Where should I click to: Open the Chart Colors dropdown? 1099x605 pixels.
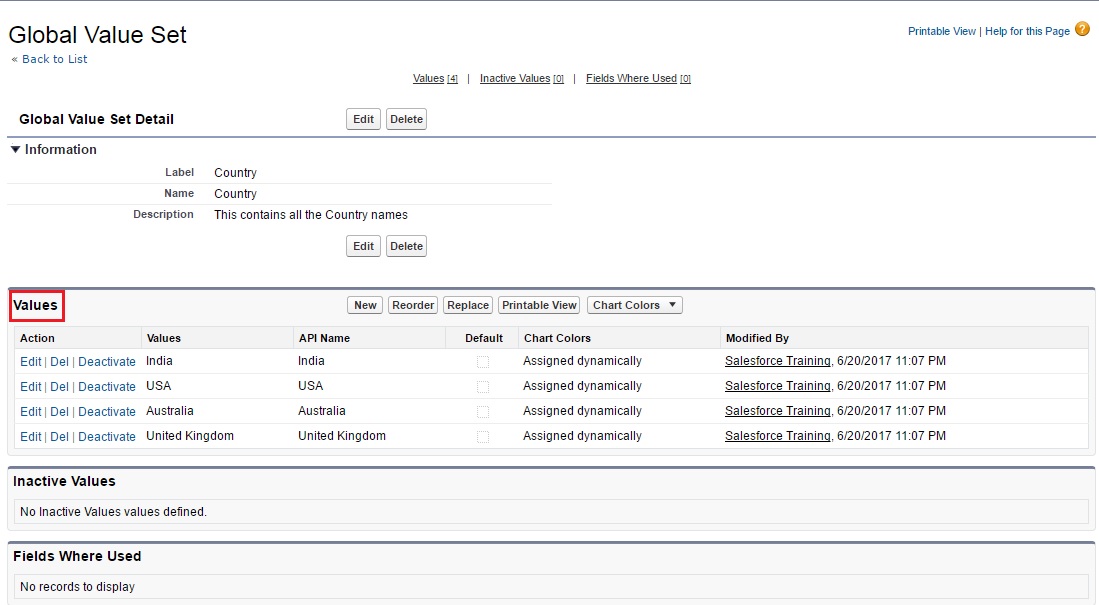pyautogui.click(x=634, y=305)
